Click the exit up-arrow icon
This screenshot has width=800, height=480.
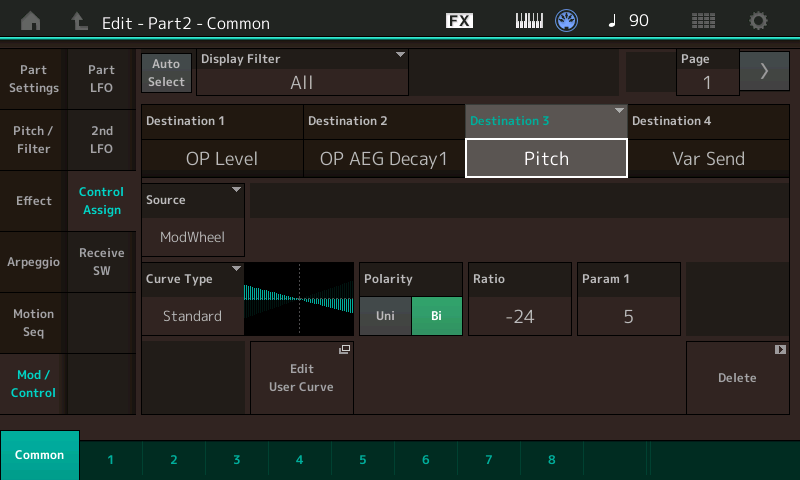(x=79, y=21)
